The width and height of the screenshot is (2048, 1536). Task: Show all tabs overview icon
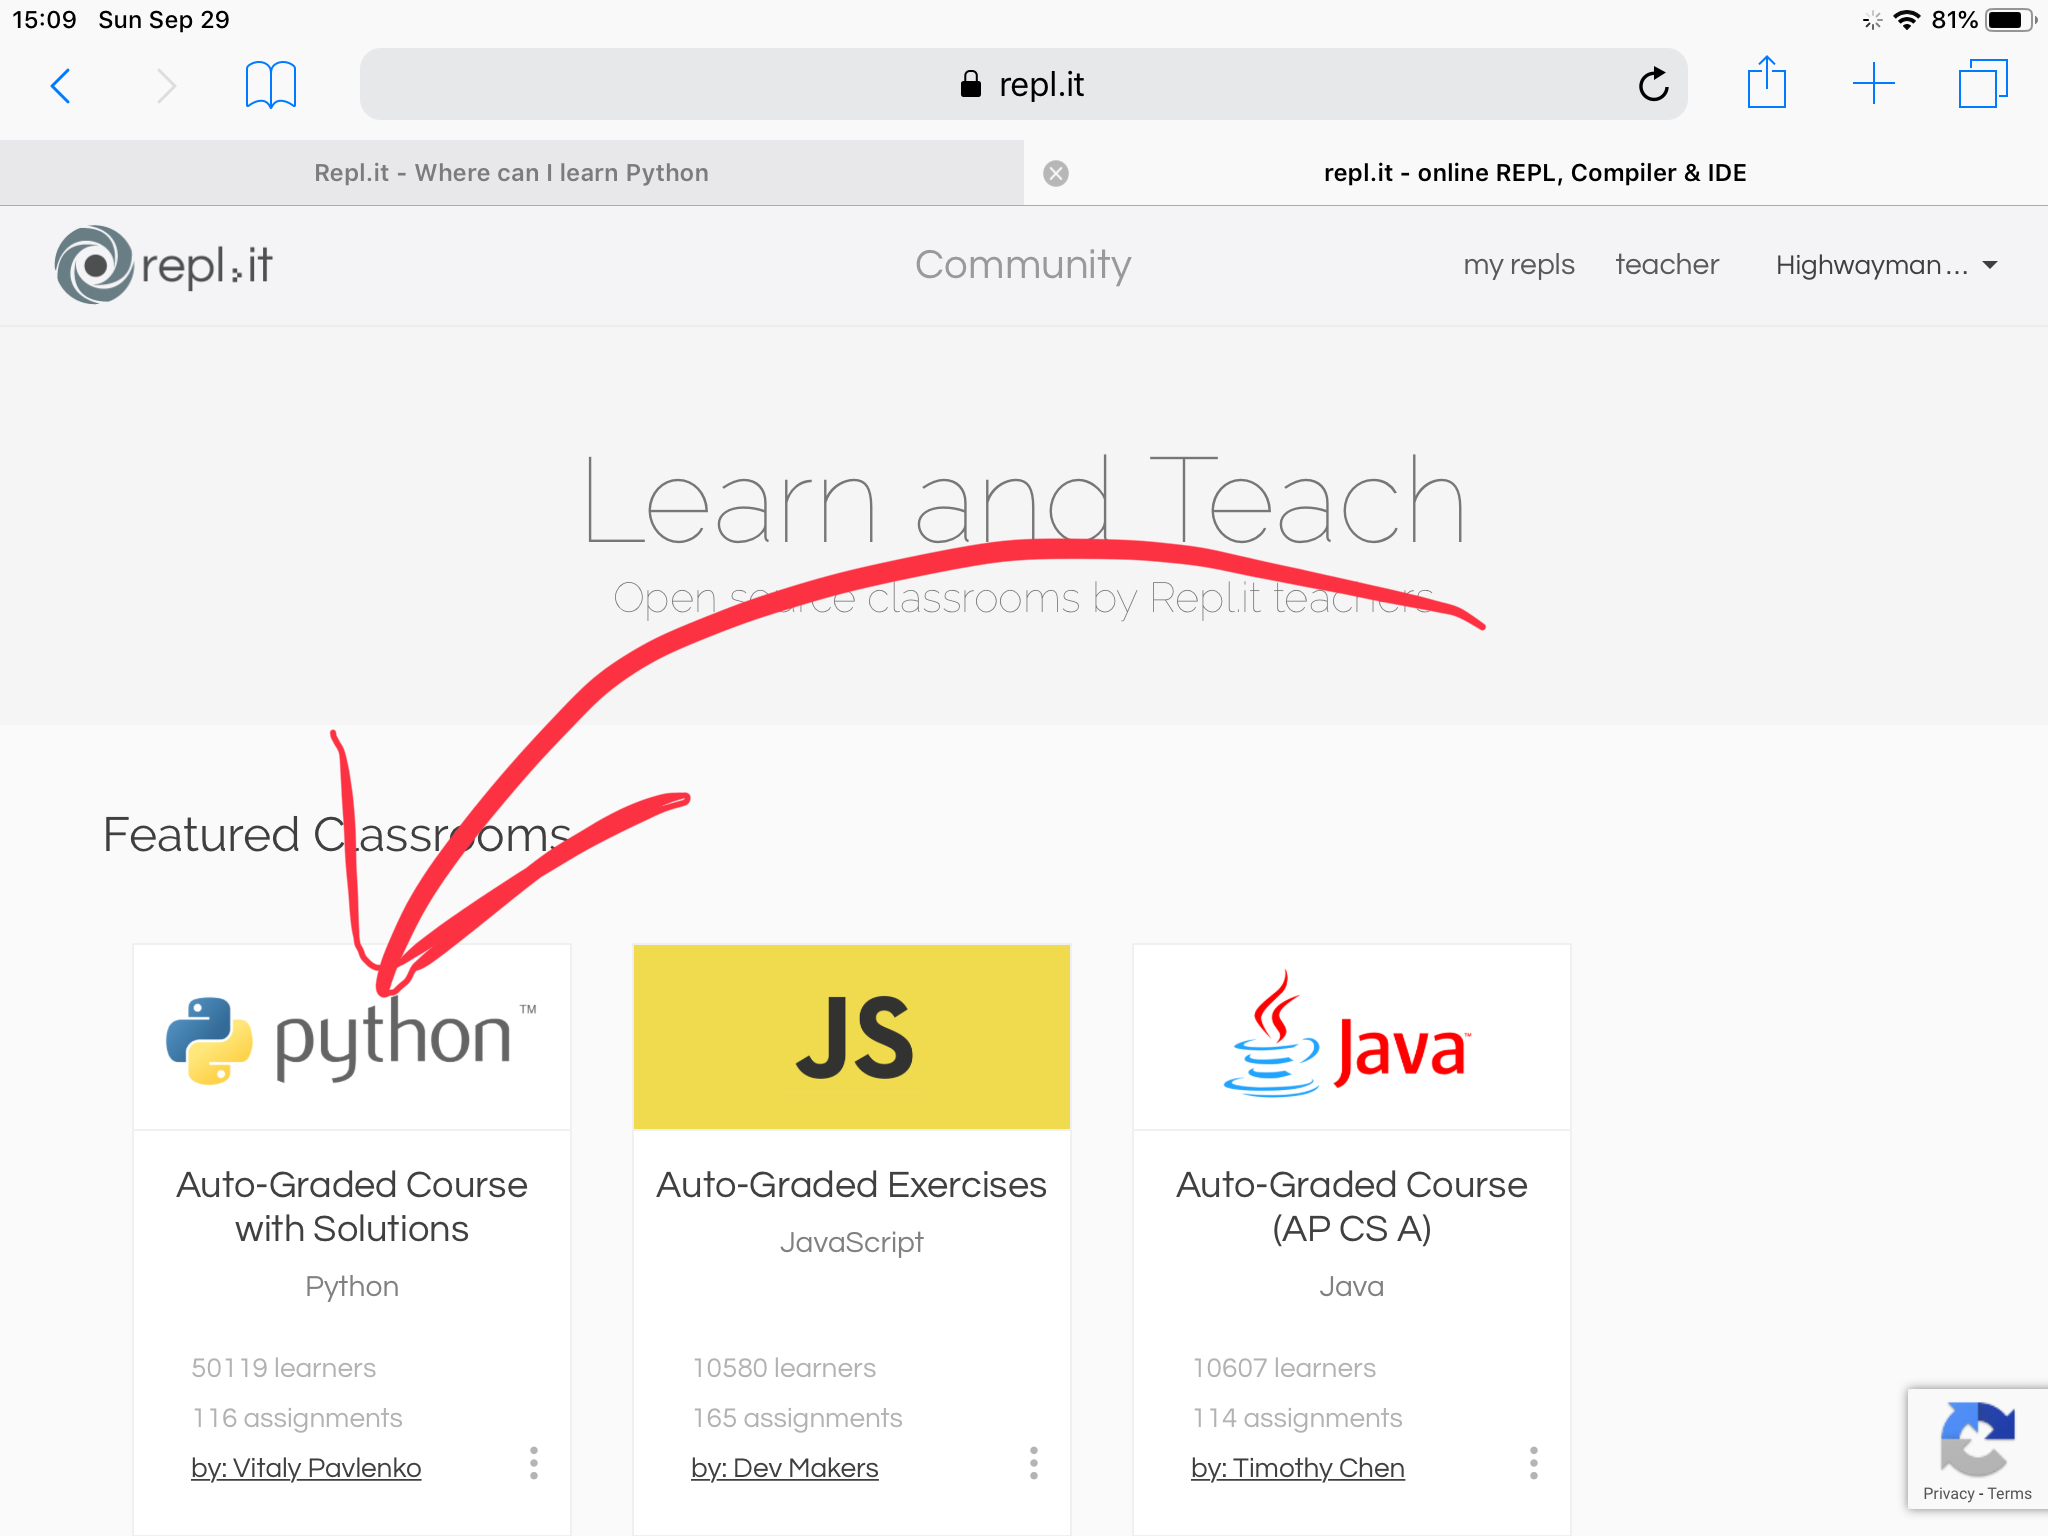[x=1983, y=83]
